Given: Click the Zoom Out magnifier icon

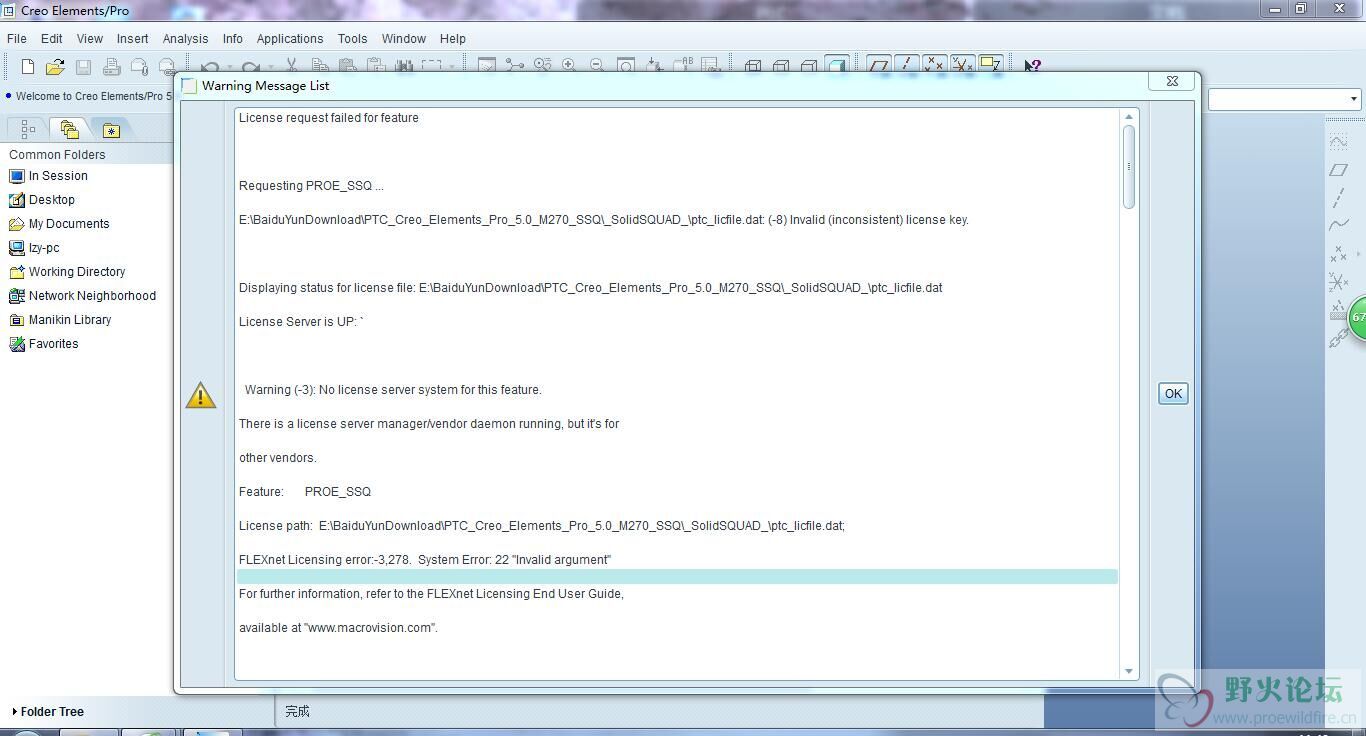Looking at the screenshot, I should pos(597,66).
